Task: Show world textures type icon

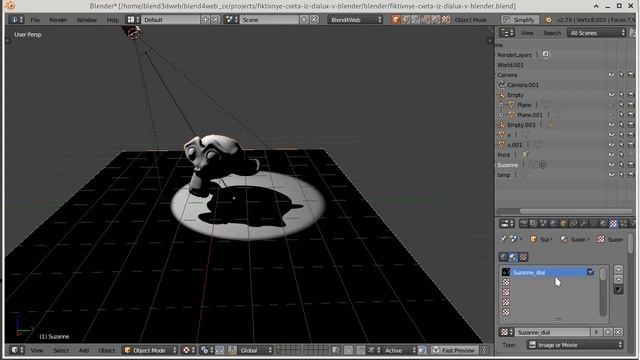Action: [503, 257]
